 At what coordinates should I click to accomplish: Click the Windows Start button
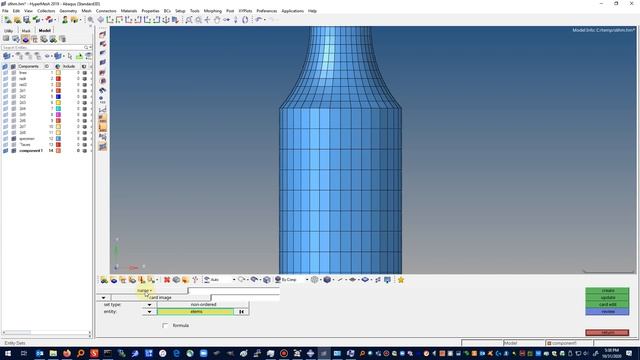8,353
